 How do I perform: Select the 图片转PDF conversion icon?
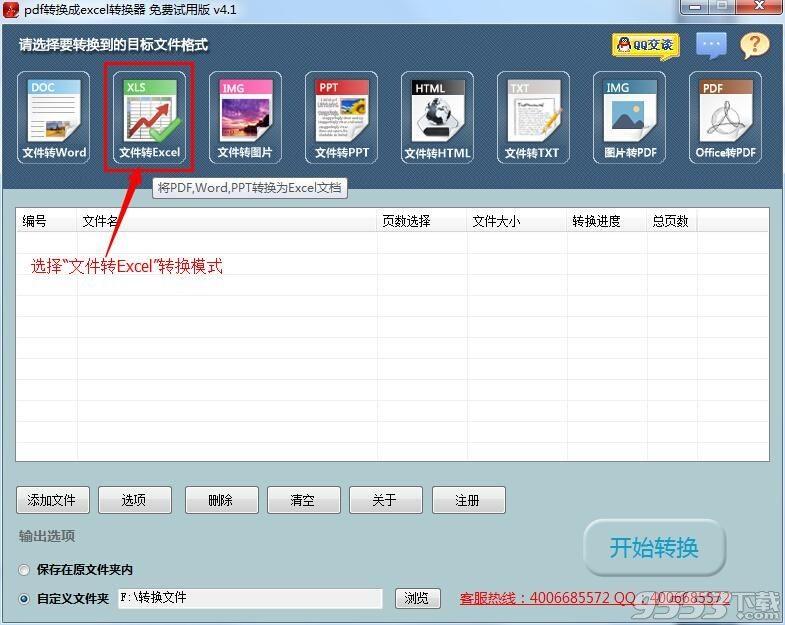pos(629,118)
